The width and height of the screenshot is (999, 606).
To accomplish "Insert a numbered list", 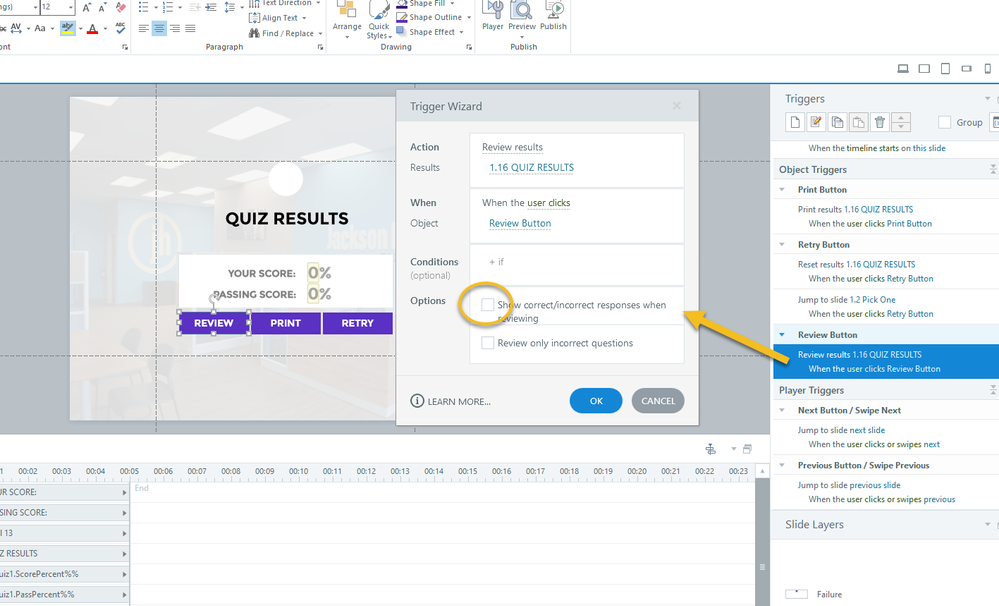I will 168,7.
